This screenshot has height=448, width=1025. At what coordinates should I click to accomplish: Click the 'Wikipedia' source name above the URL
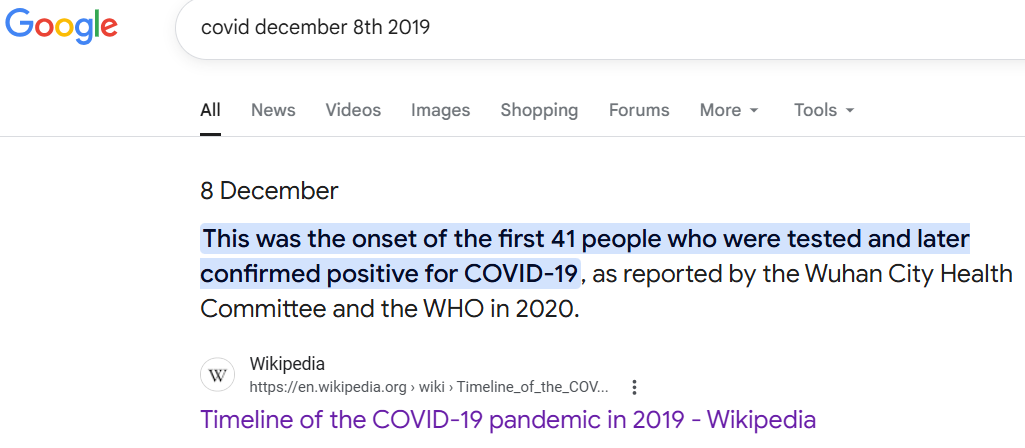coord(287,364)
